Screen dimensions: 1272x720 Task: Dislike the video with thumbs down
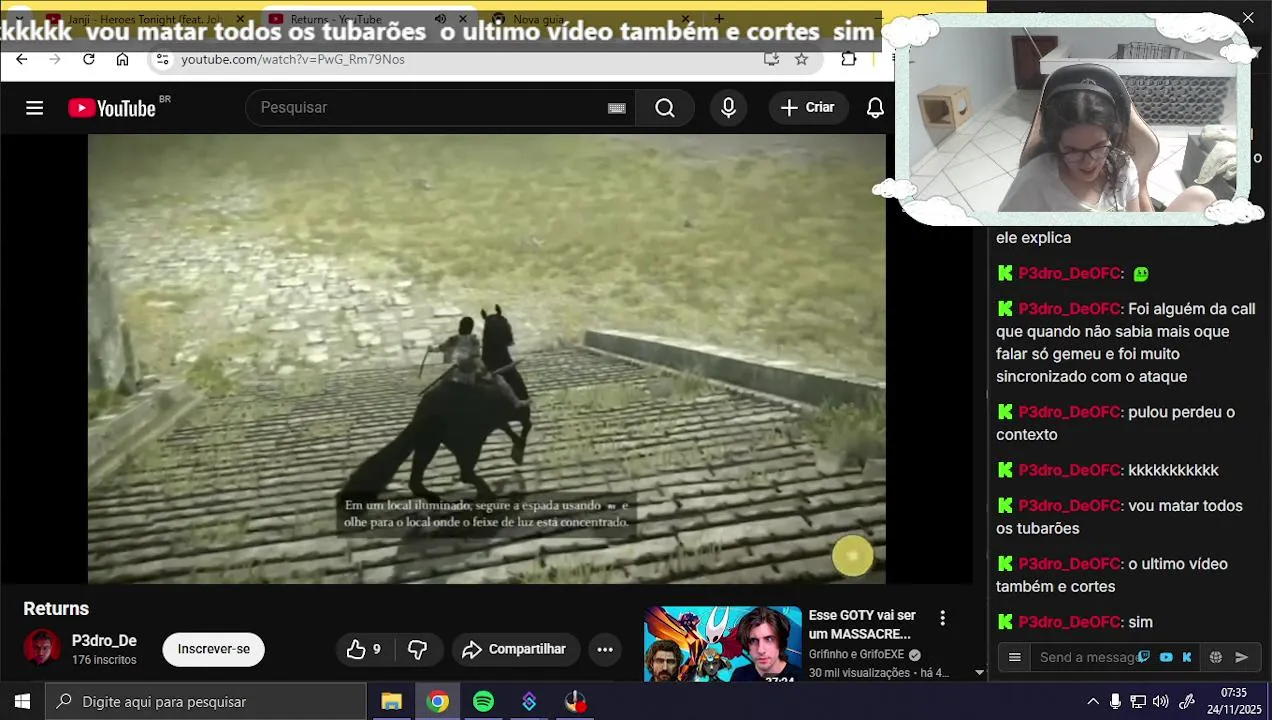click(x=418, y=650)
